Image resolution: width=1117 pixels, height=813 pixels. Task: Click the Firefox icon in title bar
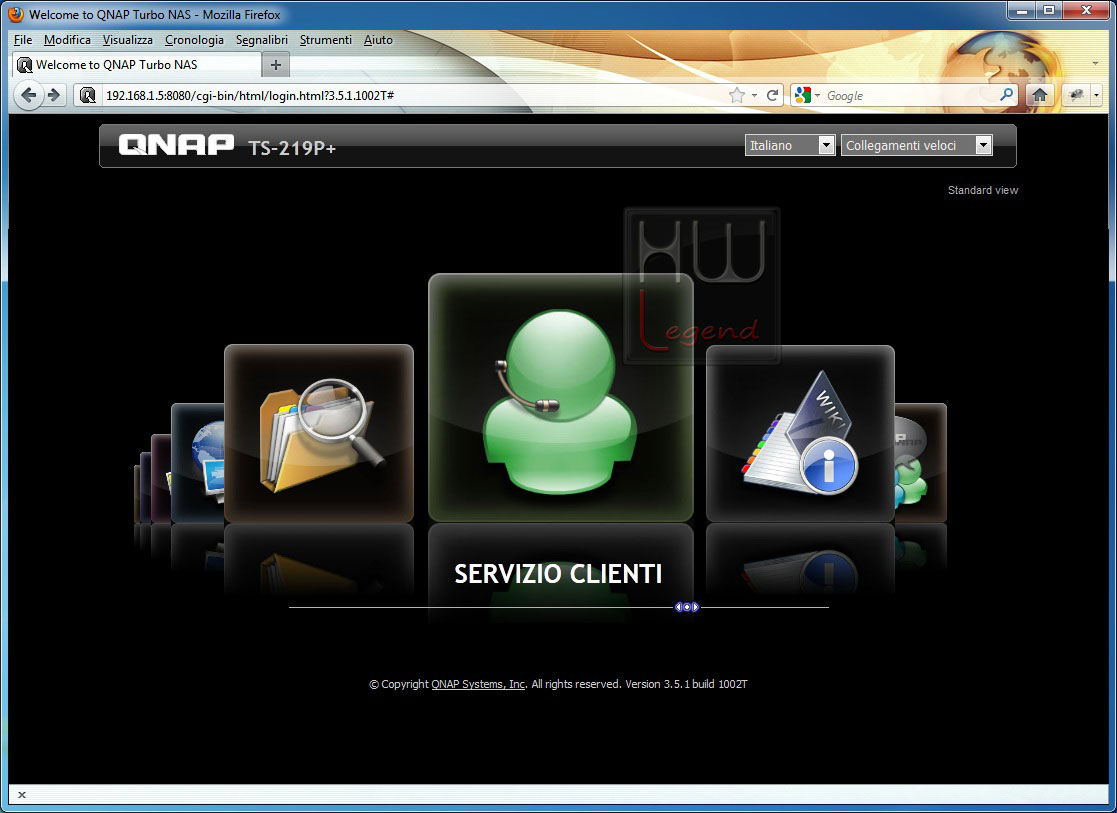pyautogui.click(x=16, y=14)
